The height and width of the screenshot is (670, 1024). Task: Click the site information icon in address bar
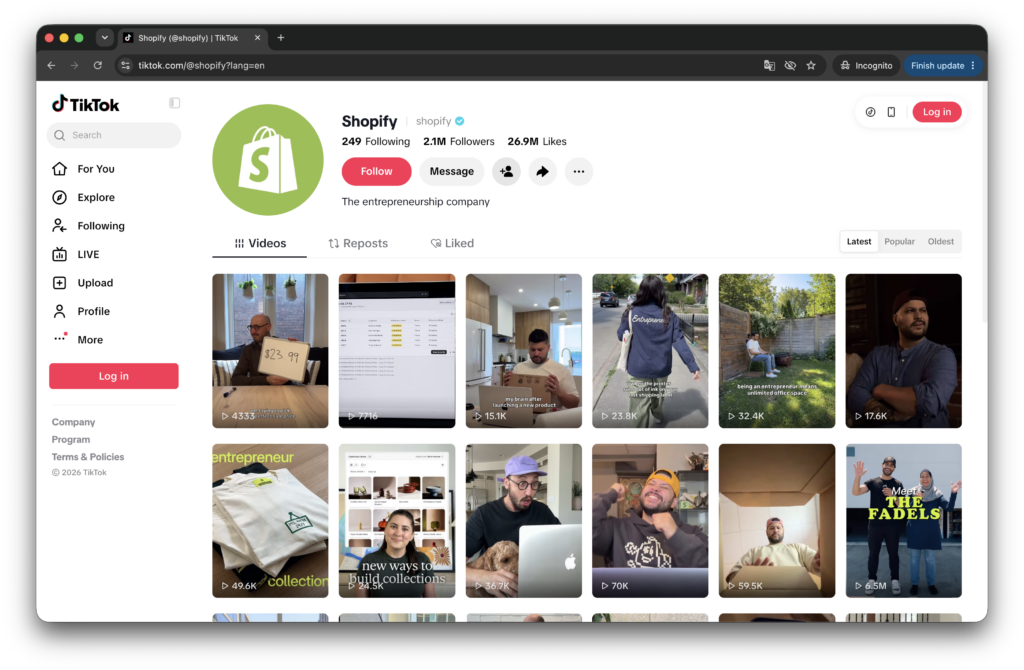125,65
